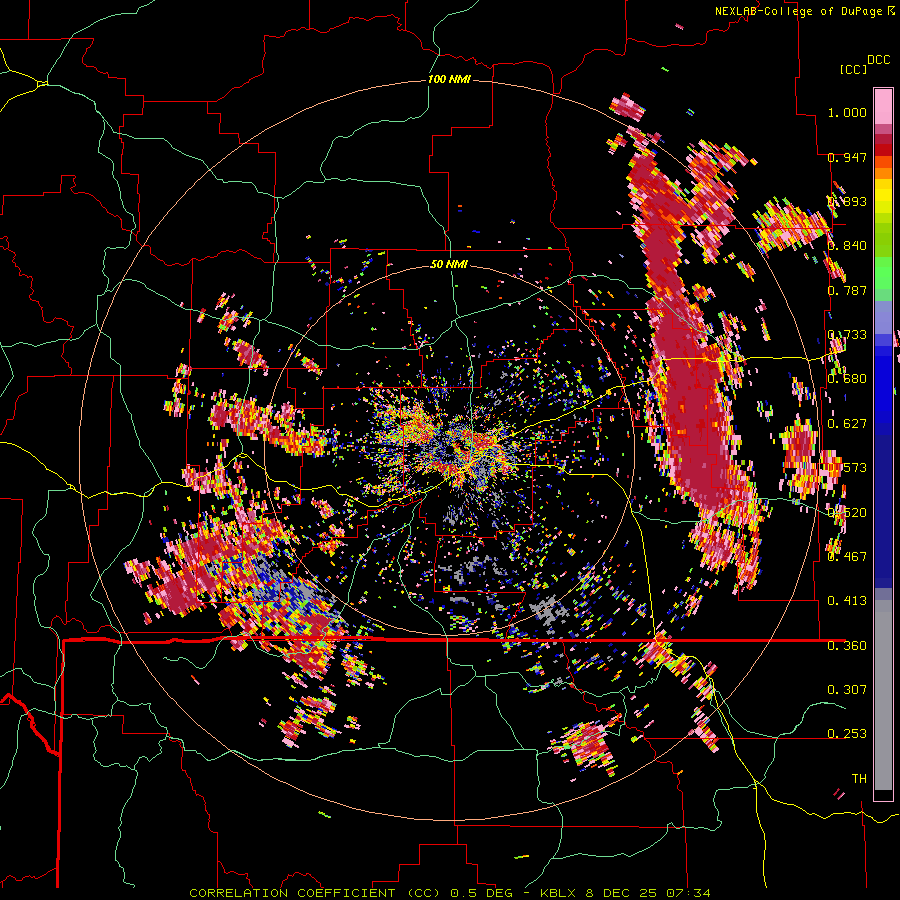Pick the light pink band beside 1.000
Image resolution: width=900 pixels, height=900 pixels.
(883, 107)
